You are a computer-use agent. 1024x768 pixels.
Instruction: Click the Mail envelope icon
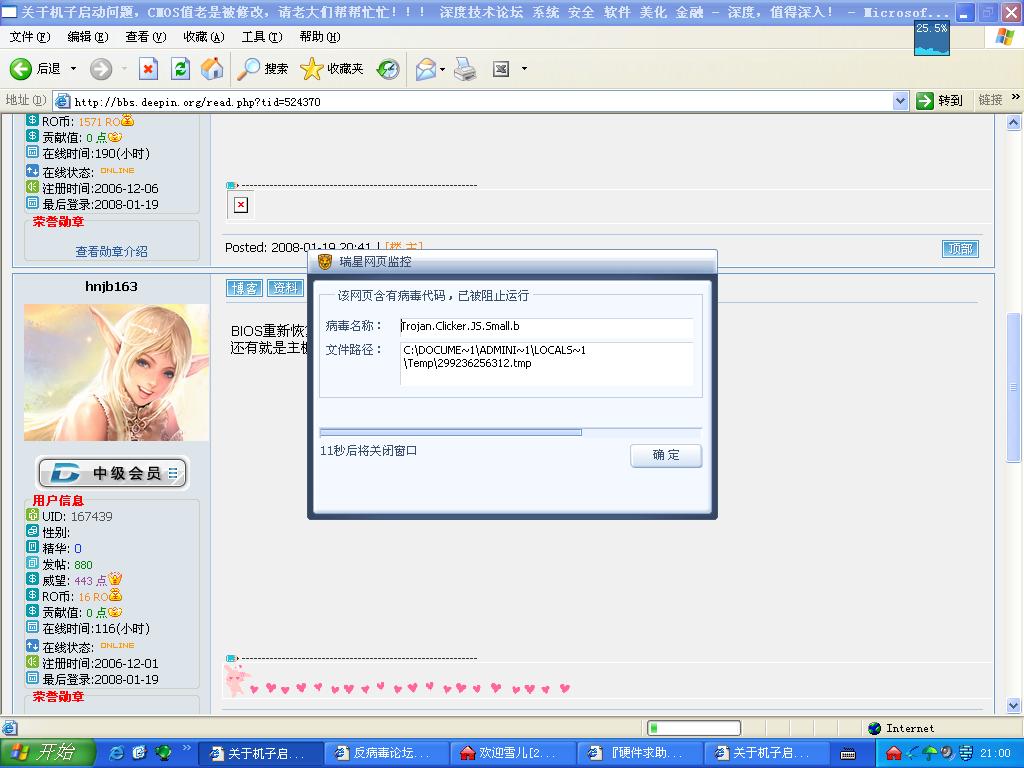pyautogui.click(x=426, y=69)
